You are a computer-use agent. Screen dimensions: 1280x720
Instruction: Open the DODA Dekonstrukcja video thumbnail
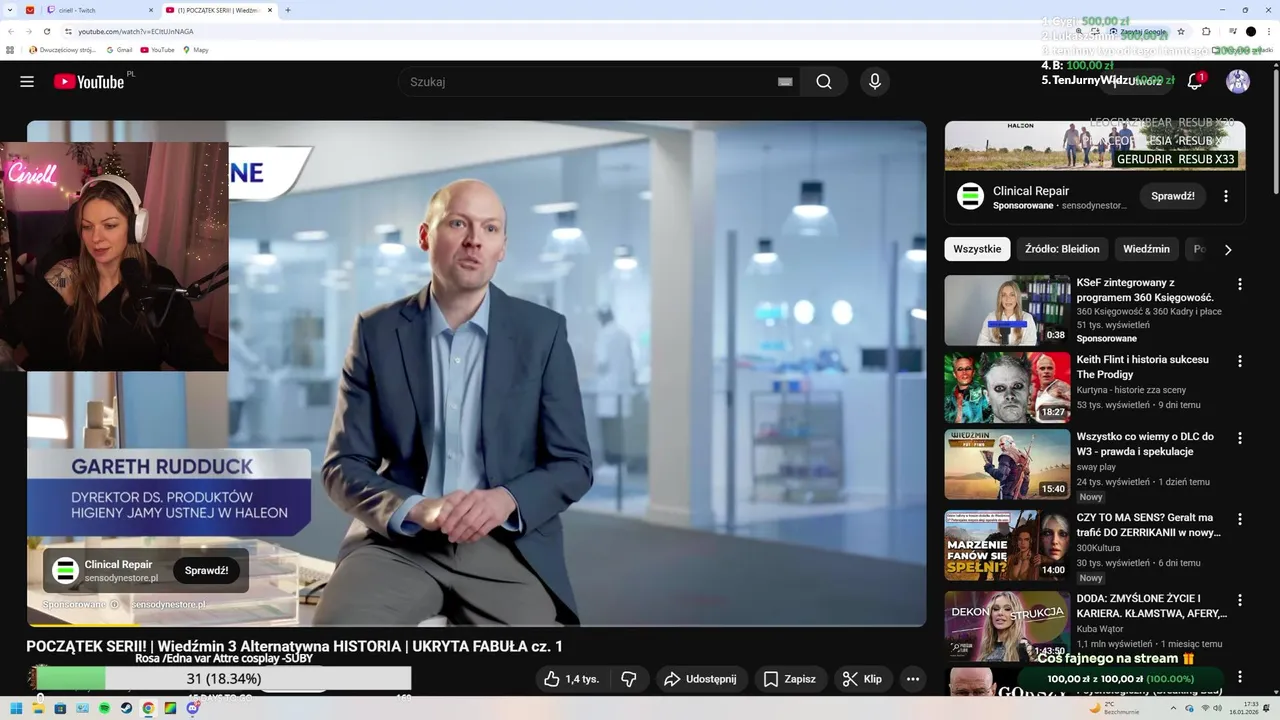(1007, 626)
